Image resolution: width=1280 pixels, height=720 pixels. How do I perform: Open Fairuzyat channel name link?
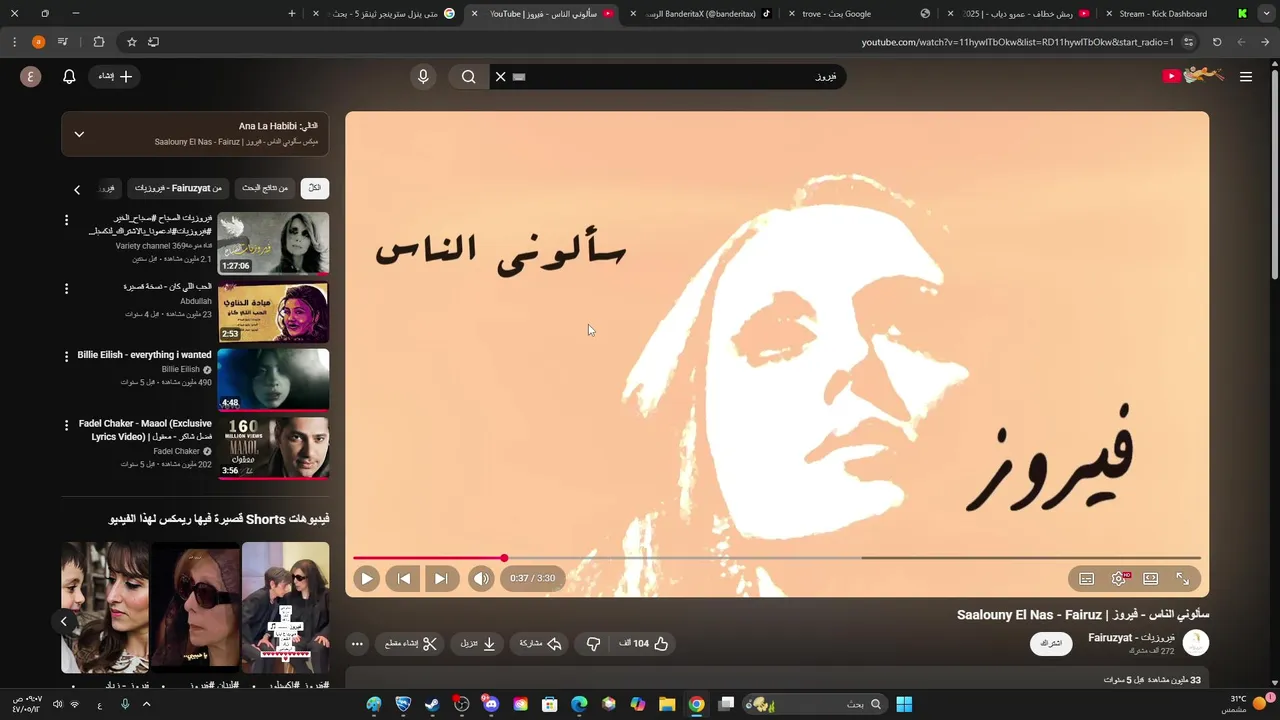[1131, 637]
